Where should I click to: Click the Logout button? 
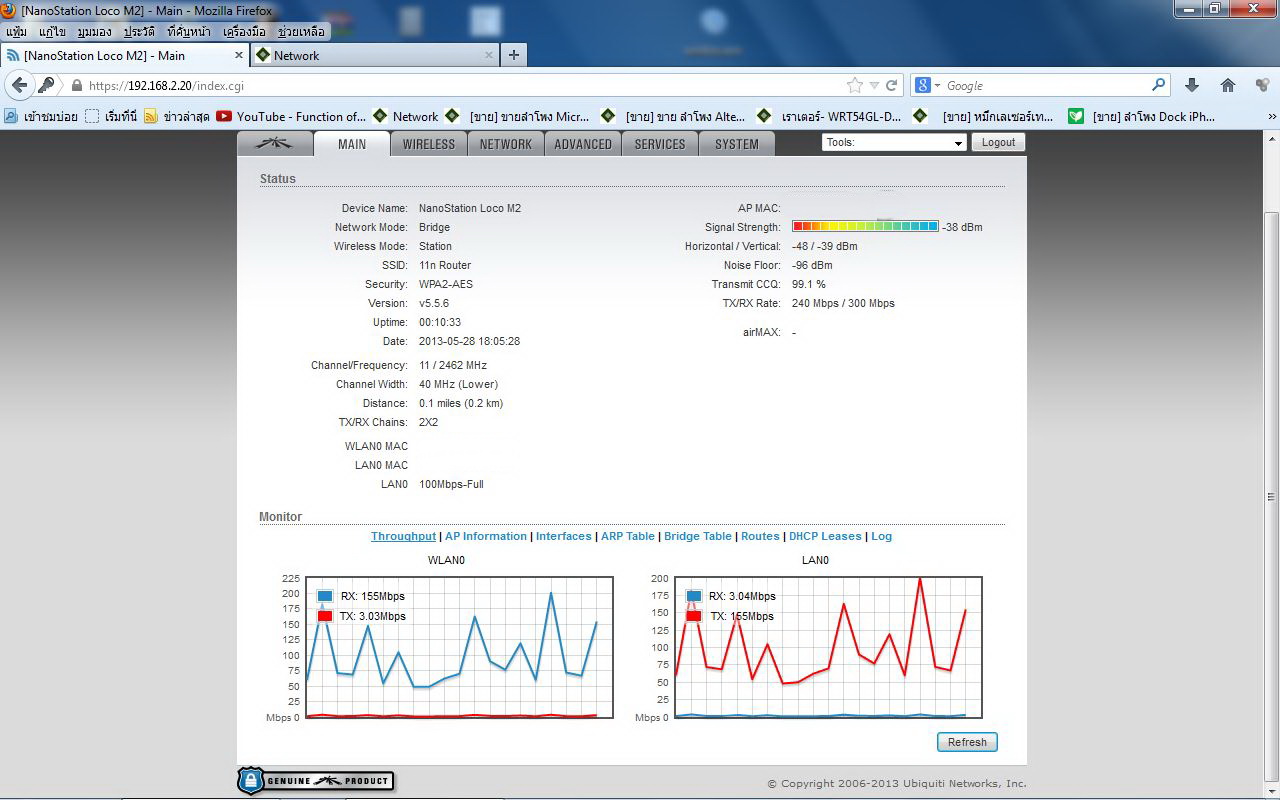point(998,142)
